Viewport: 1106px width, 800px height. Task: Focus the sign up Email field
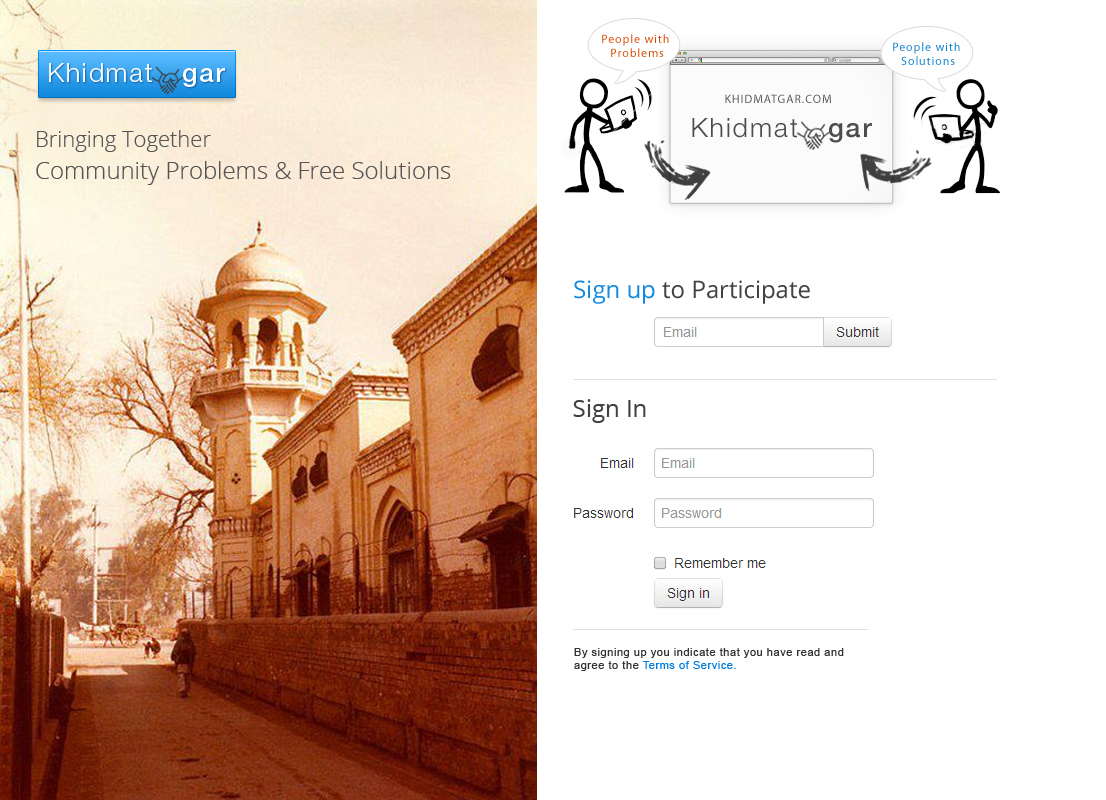739,332
